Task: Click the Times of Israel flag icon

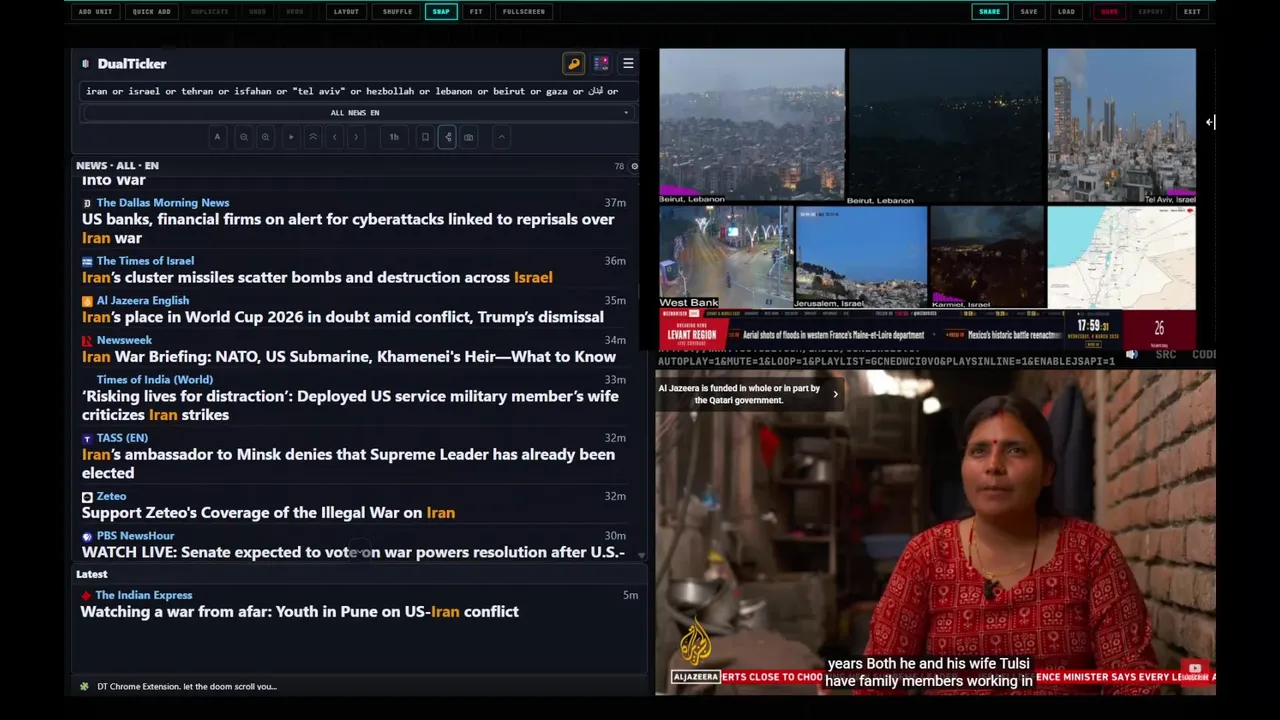Action: click(87, 261)
